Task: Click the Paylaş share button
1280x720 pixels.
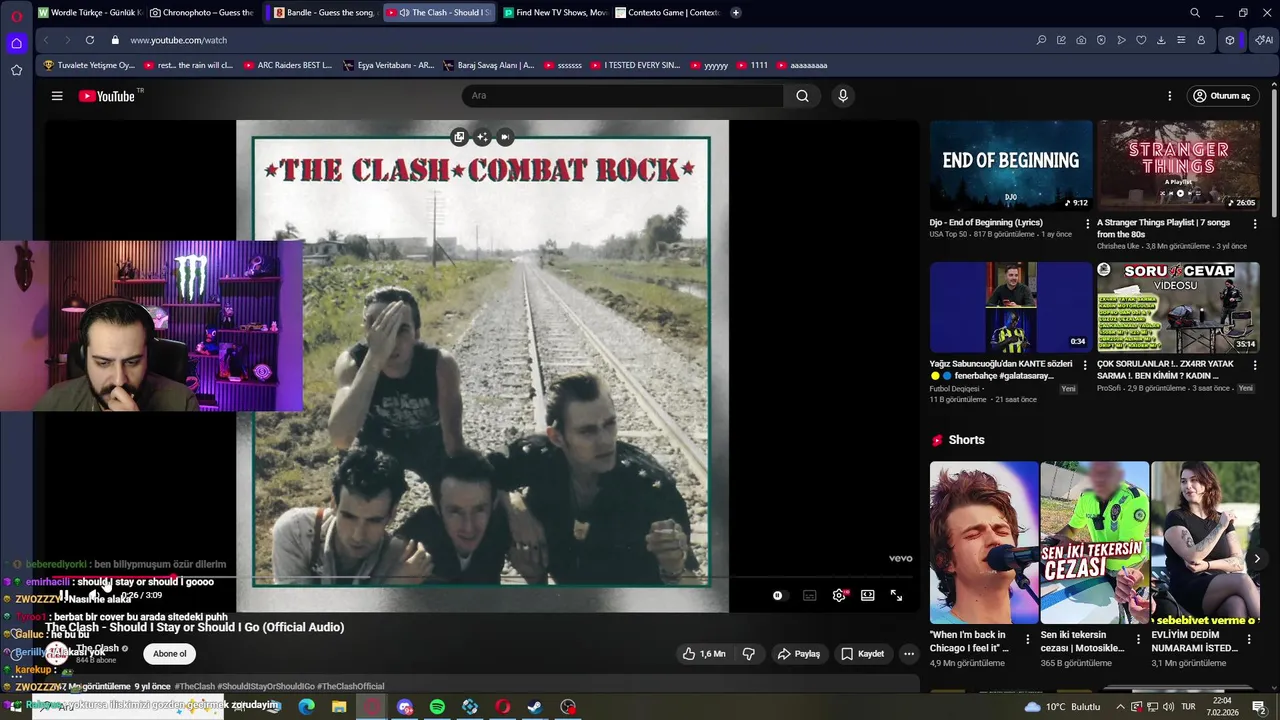Action: coord(799,654)
